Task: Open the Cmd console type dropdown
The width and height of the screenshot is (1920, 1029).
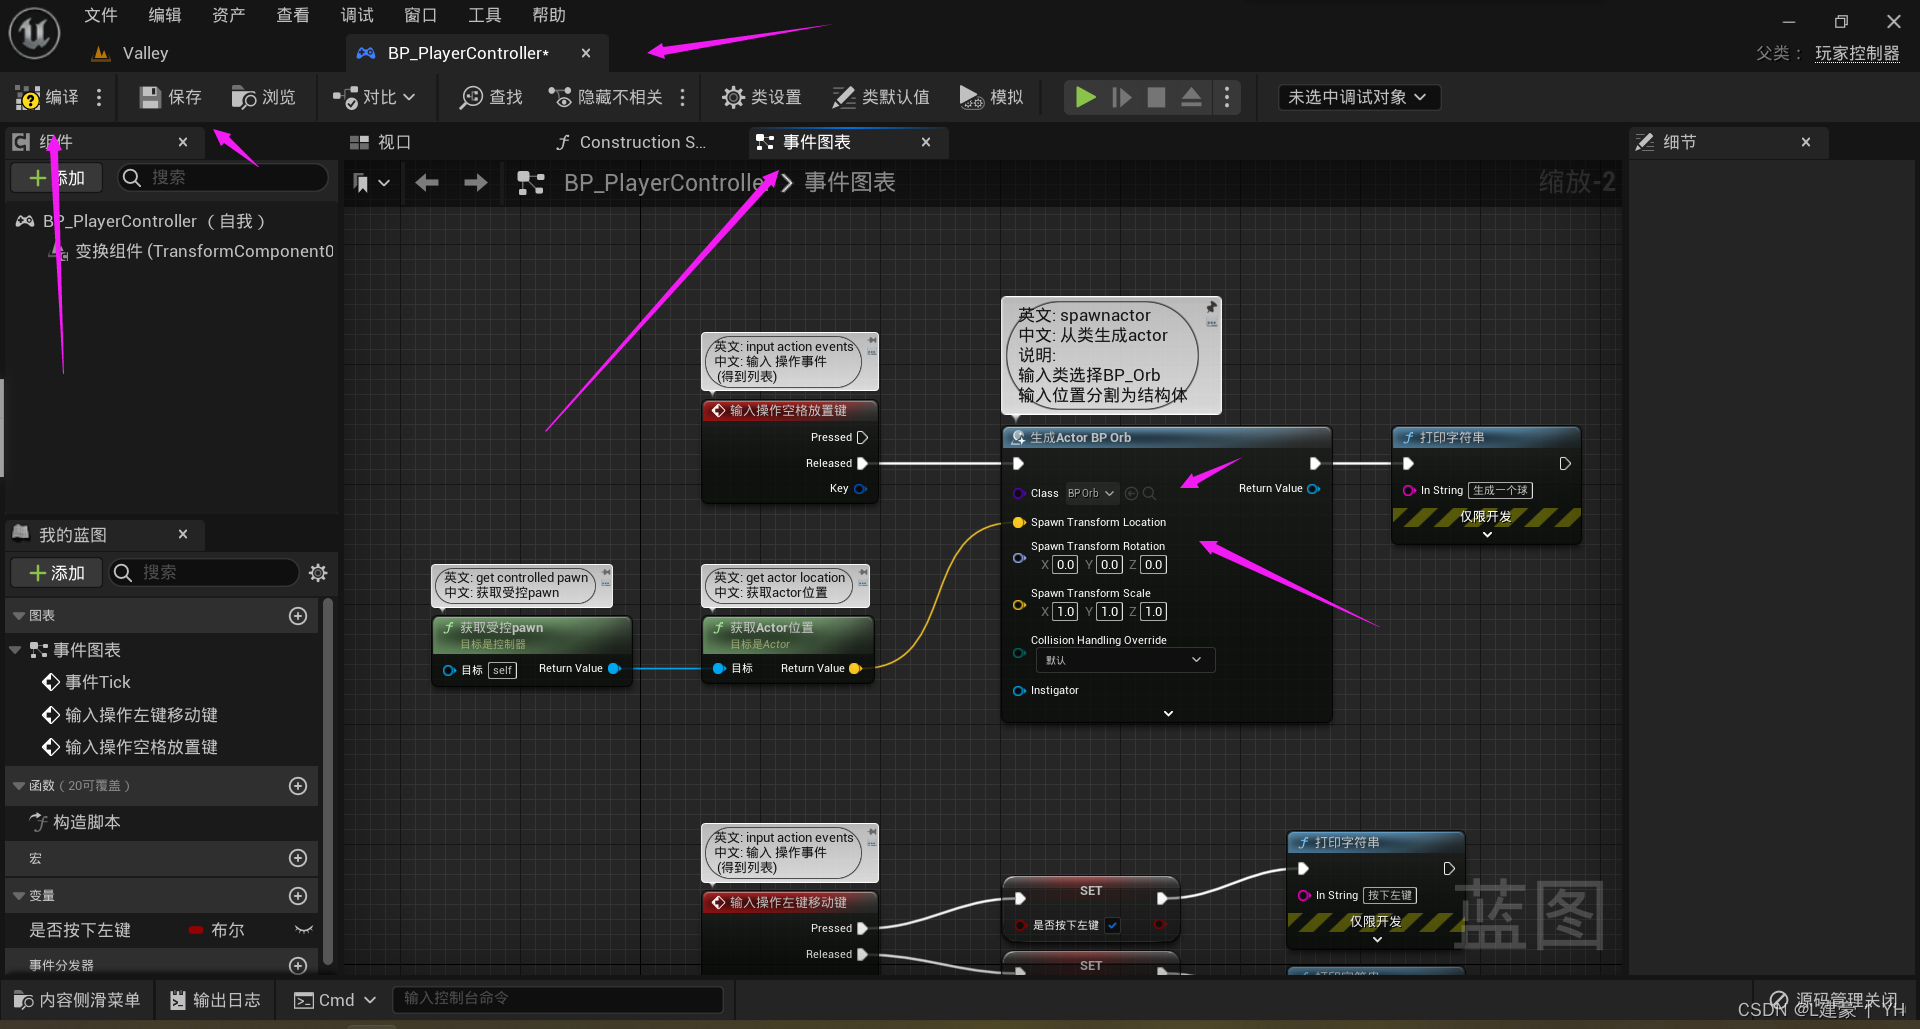Action: (x=335, y=1000)
